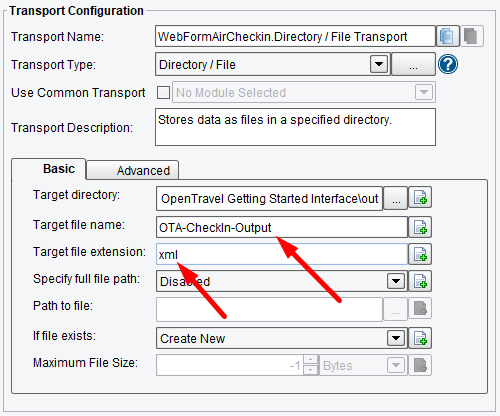Viewport: 500px width, 416px height.
Task: Switch to the Advanced tab
Action: tap(133, 170)
